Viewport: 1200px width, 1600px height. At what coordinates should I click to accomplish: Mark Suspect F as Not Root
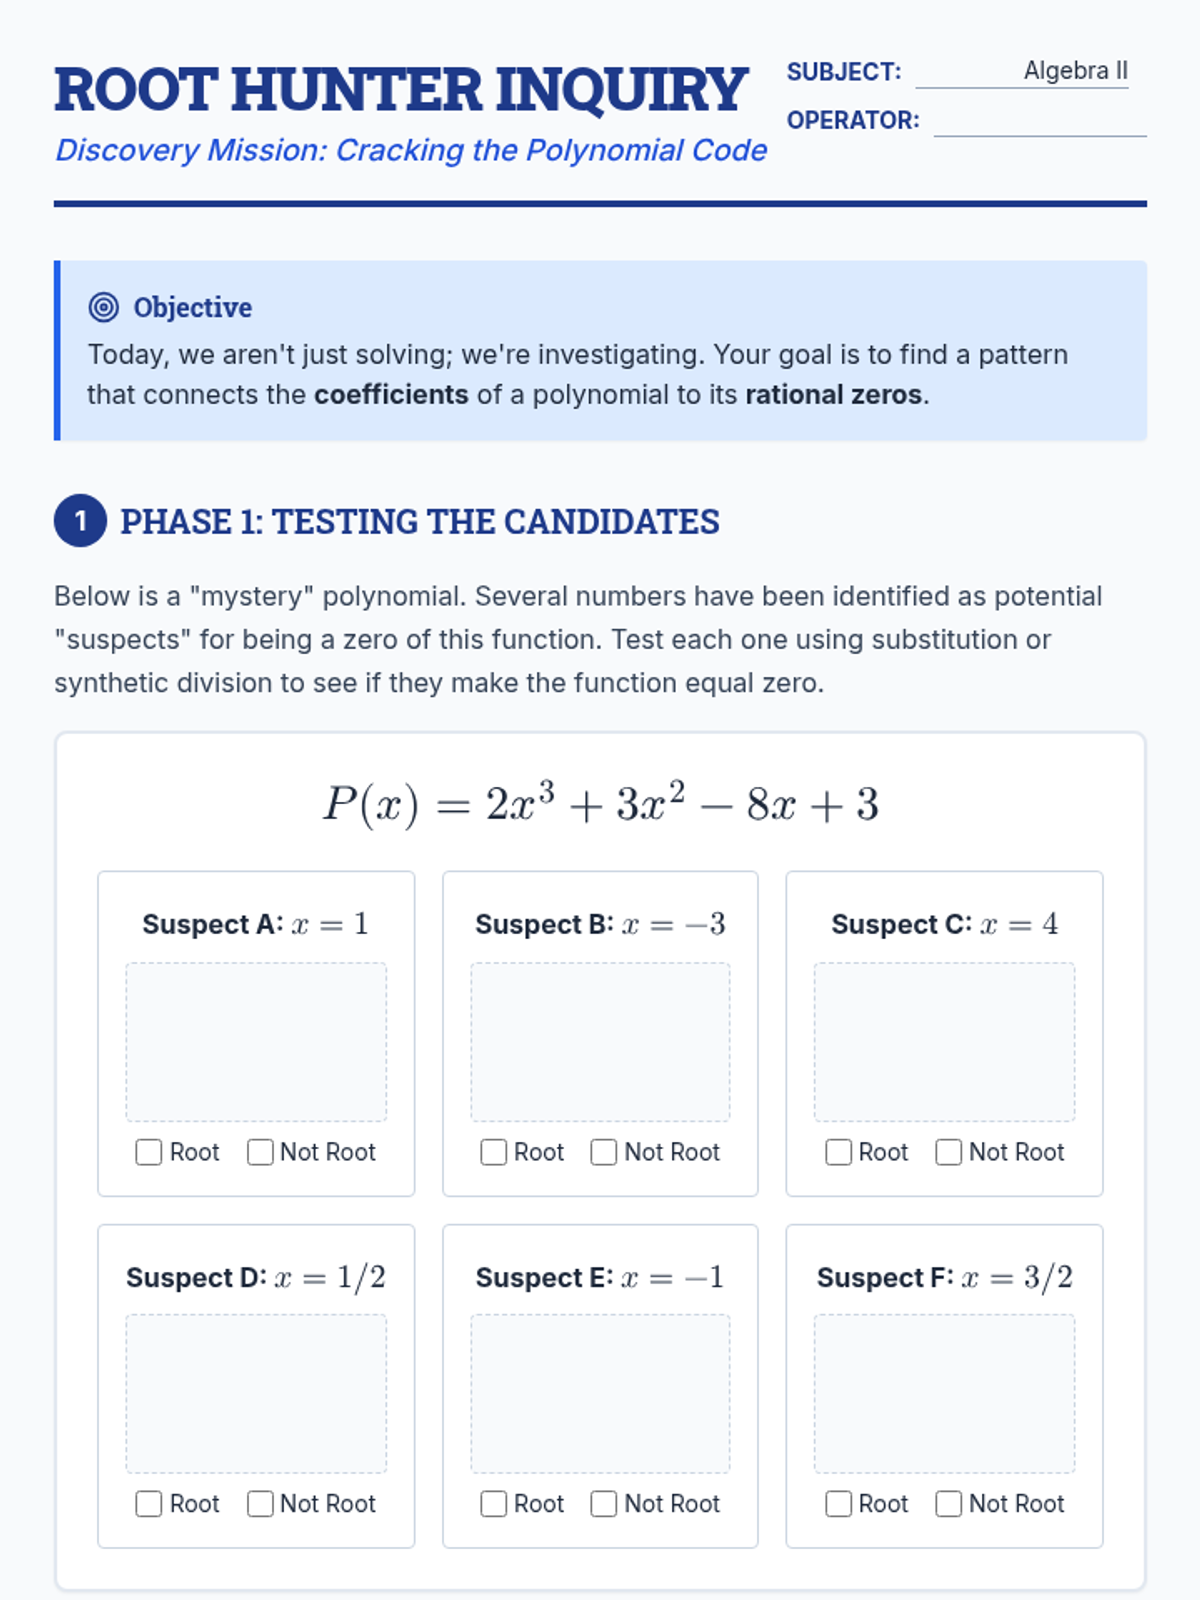(949, 1504)
